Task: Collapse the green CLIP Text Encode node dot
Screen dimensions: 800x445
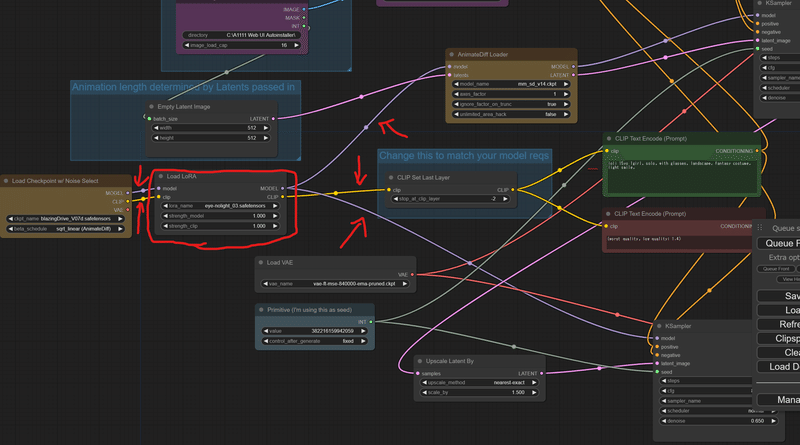Action: (x=609, y=139)
